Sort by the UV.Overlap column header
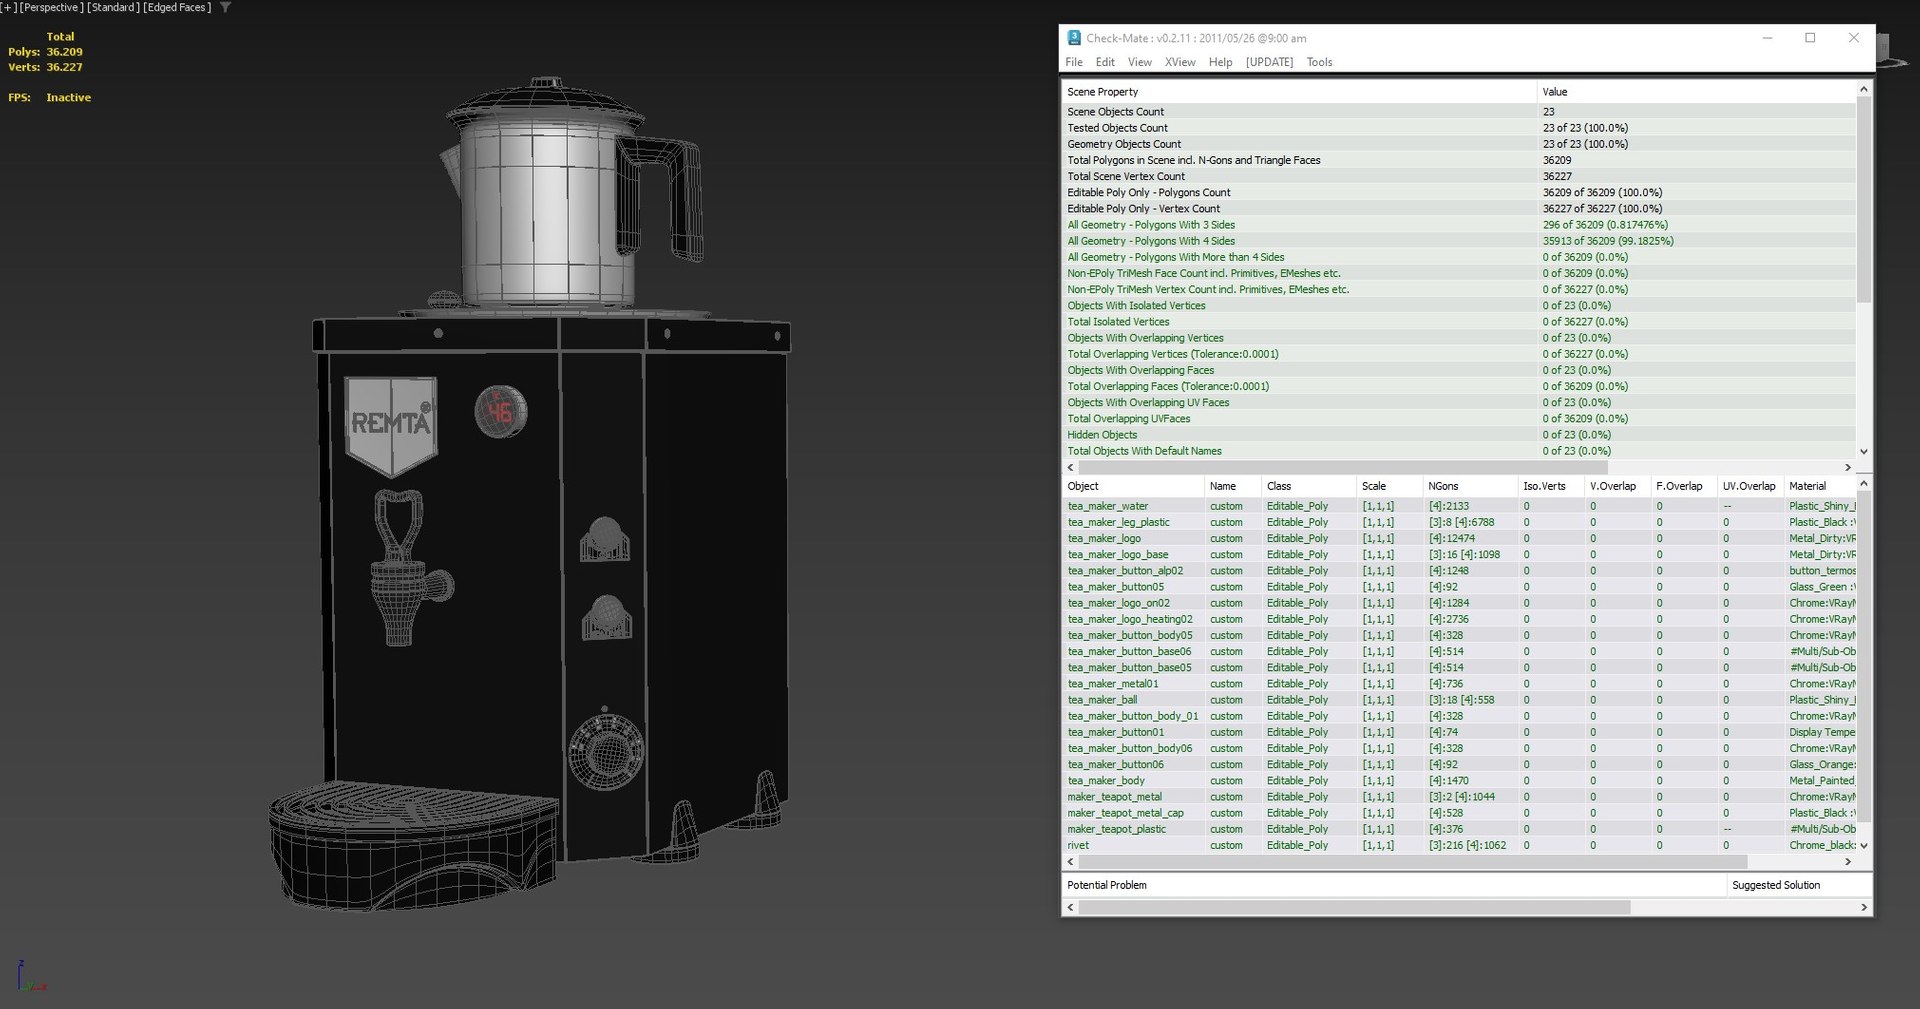1920x1009 pixels. [1750, 486]
